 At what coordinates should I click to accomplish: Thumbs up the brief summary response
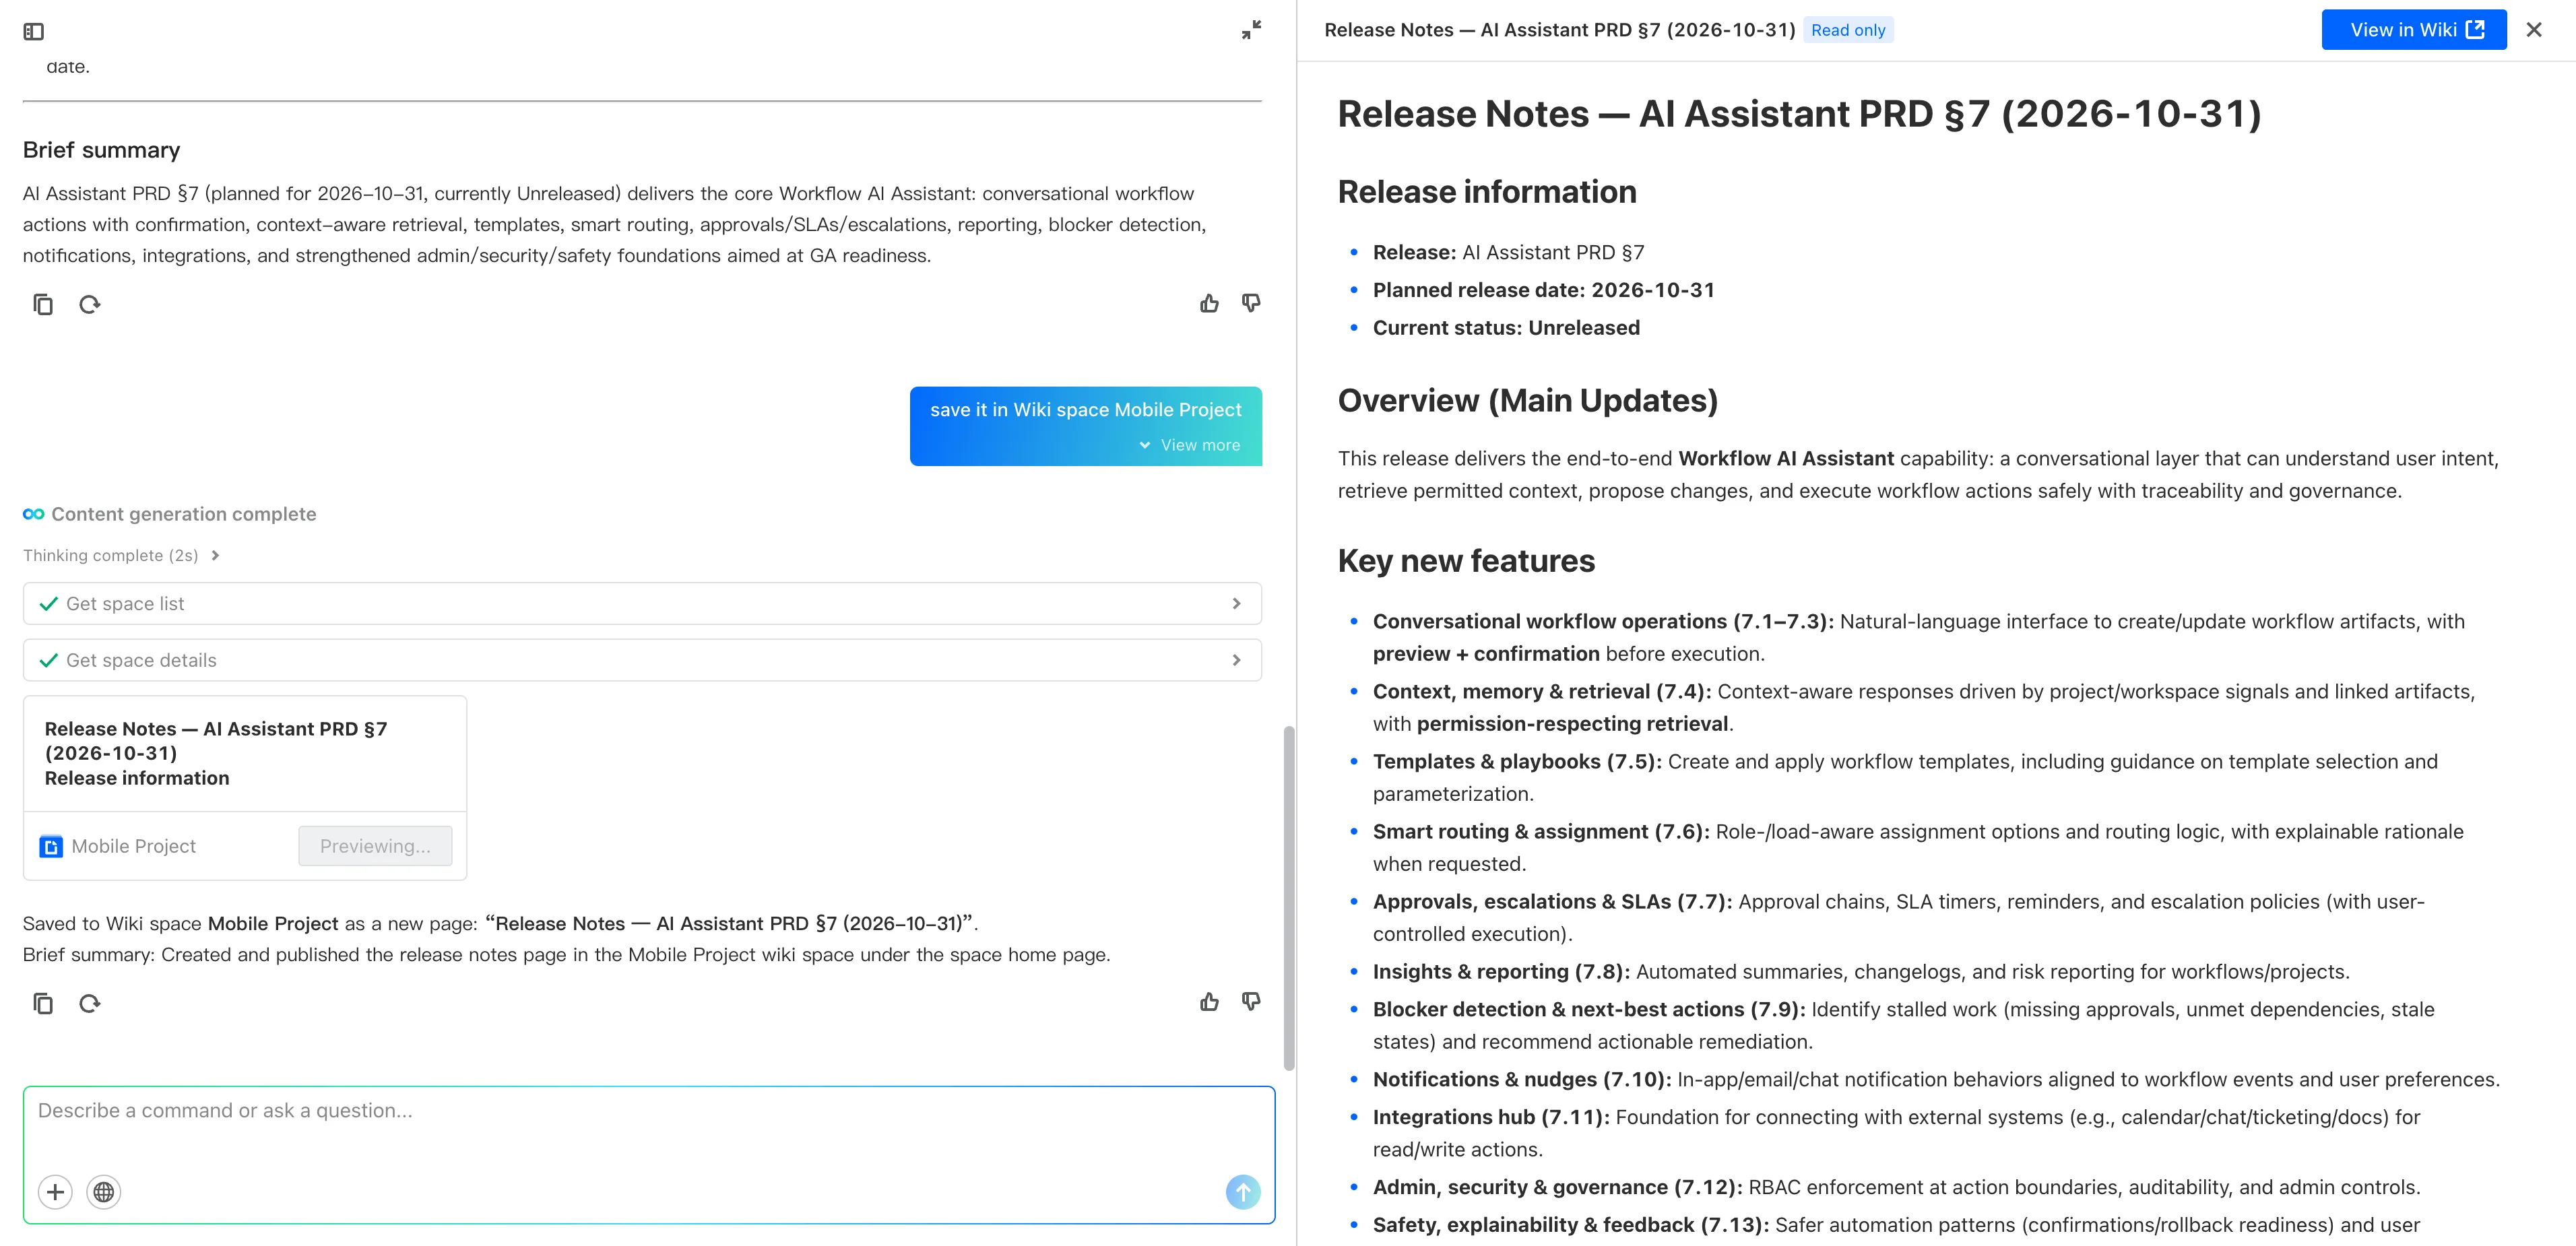tap(1209, 303)
